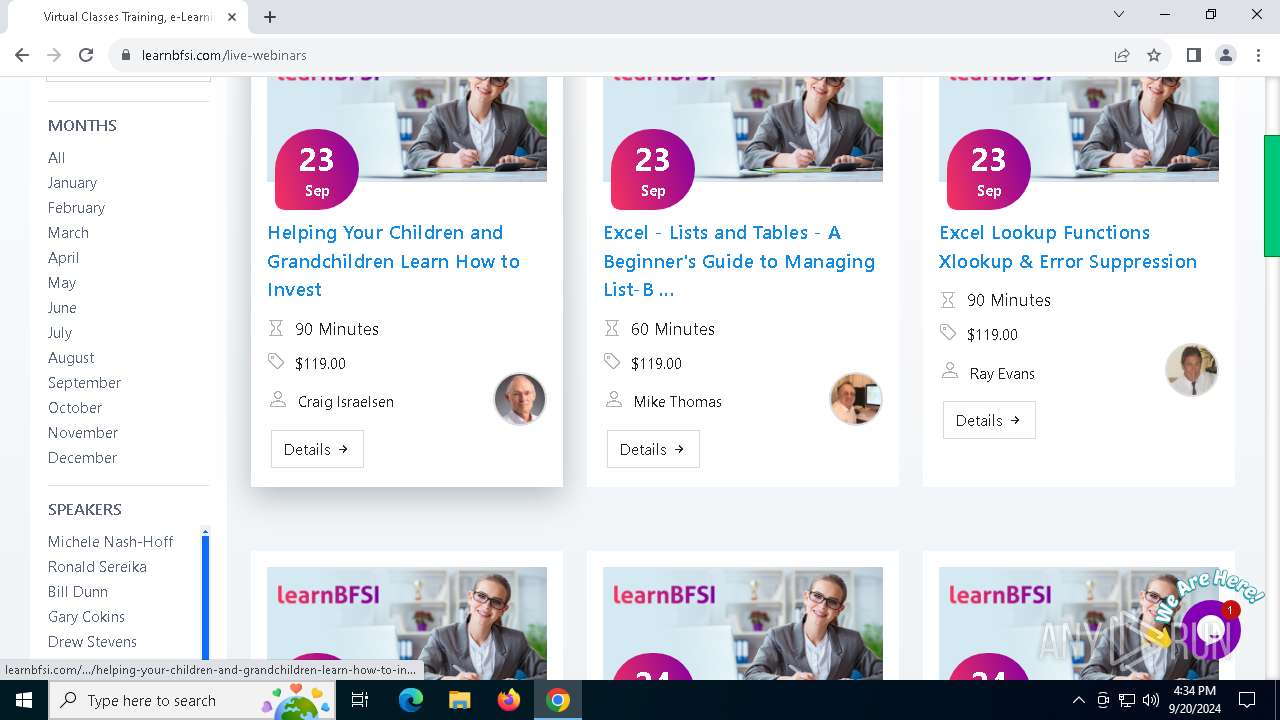The width and height of the screenshot is (1280, 720).
Task: Show hidden system tray icons
Action: 1078,700
